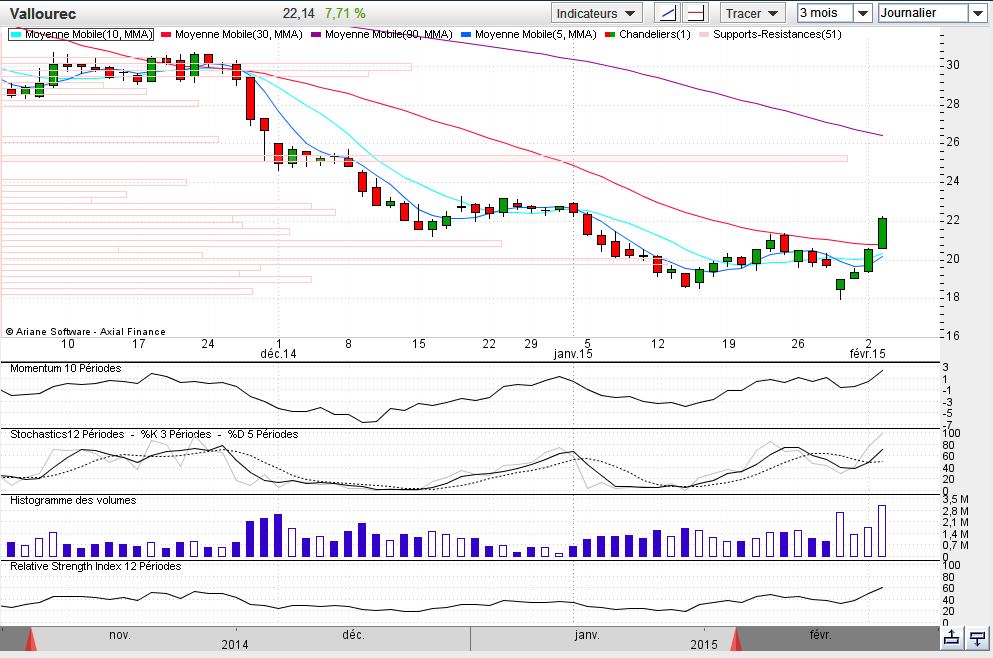Click the déc.14 date axis label
The image size is (993, 658).
279,354
